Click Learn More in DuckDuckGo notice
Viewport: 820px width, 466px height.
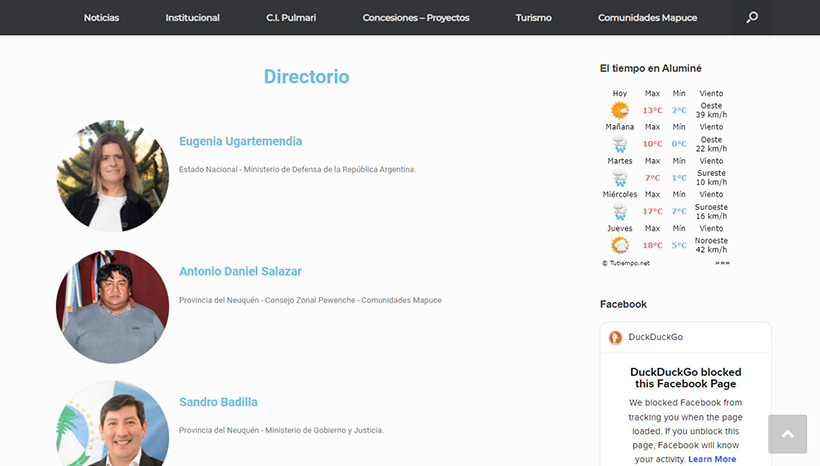[712, 459]
